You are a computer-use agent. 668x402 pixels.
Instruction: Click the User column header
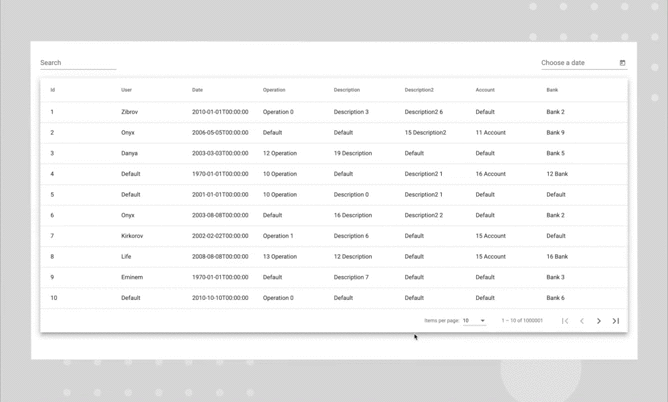coord(127,90)
